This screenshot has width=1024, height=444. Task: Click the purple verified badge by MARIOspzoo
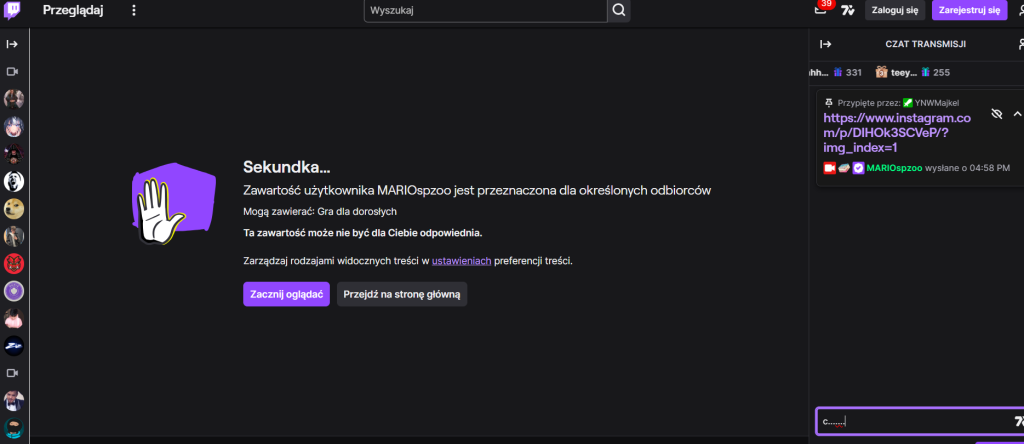point(858,168)
